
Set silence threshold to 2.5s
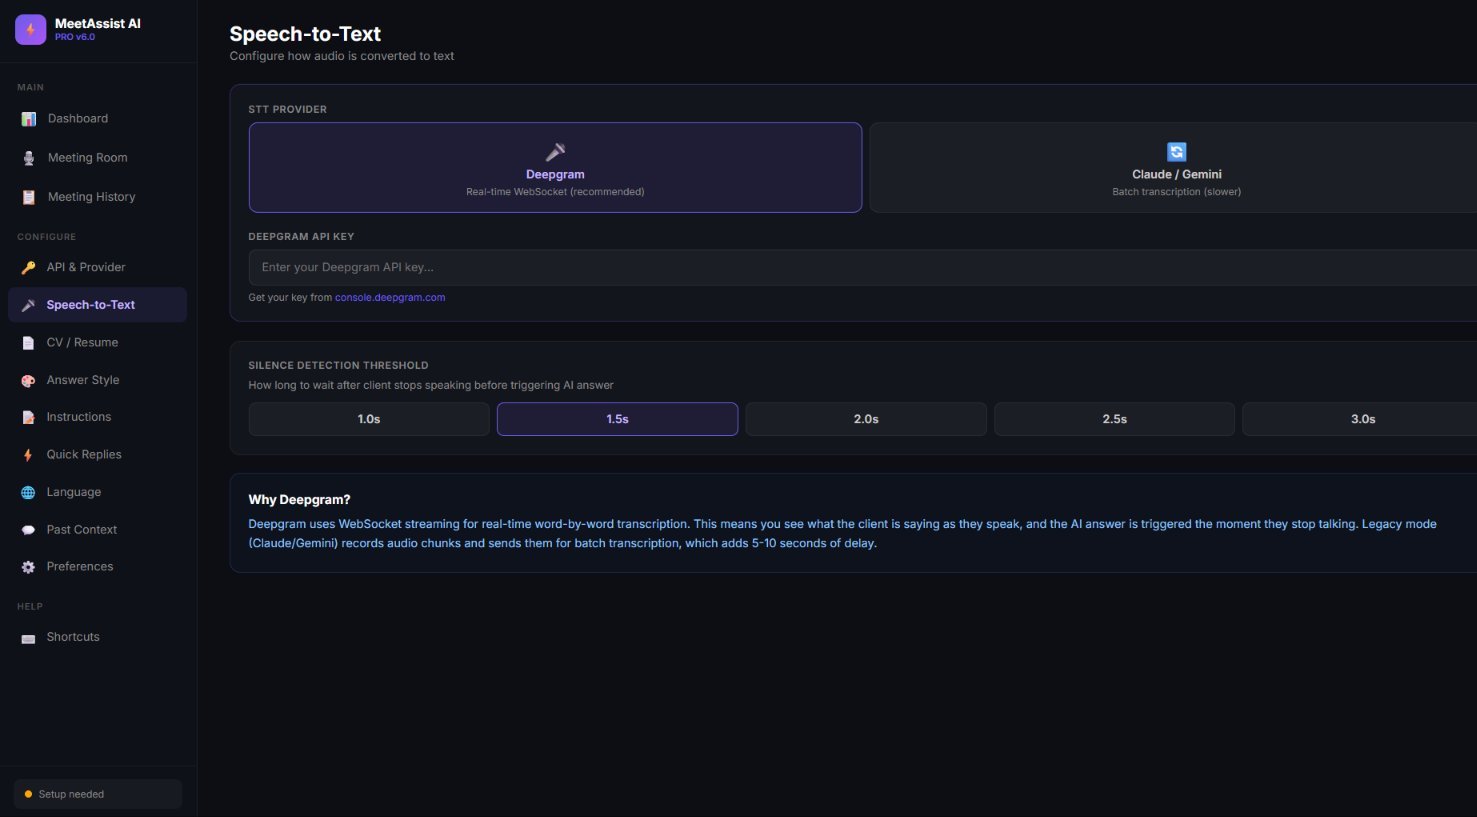[x=1114, y=419]
